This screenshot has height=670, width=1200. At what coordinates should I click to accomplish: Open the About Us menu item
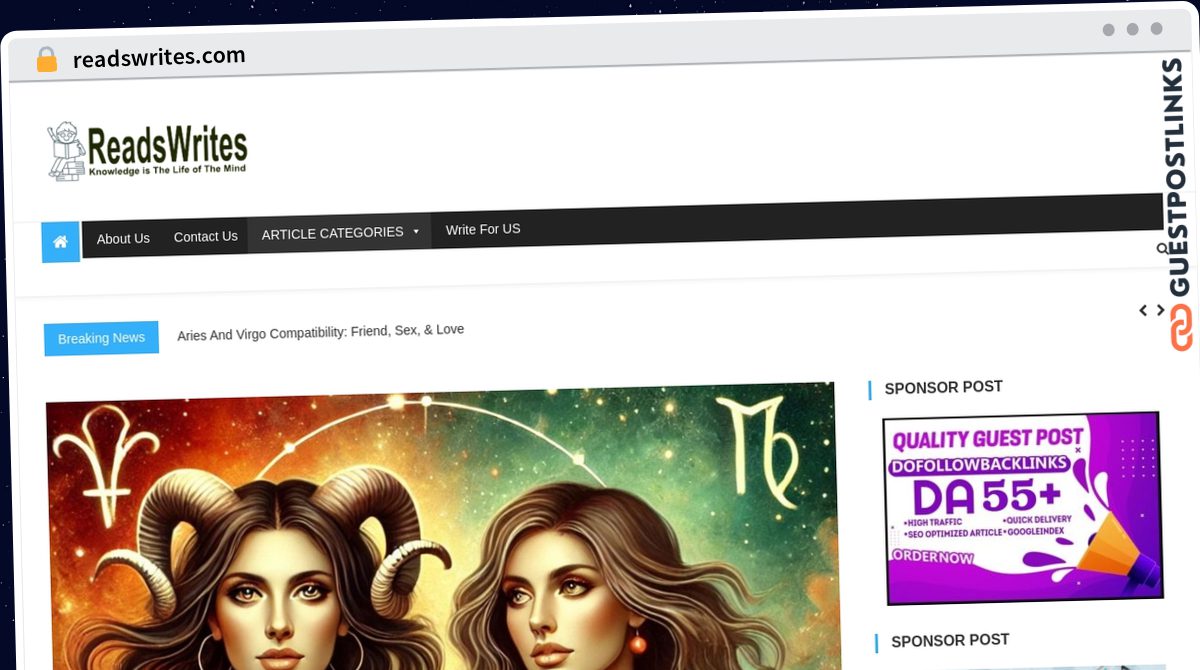click(x=123, y=239)
